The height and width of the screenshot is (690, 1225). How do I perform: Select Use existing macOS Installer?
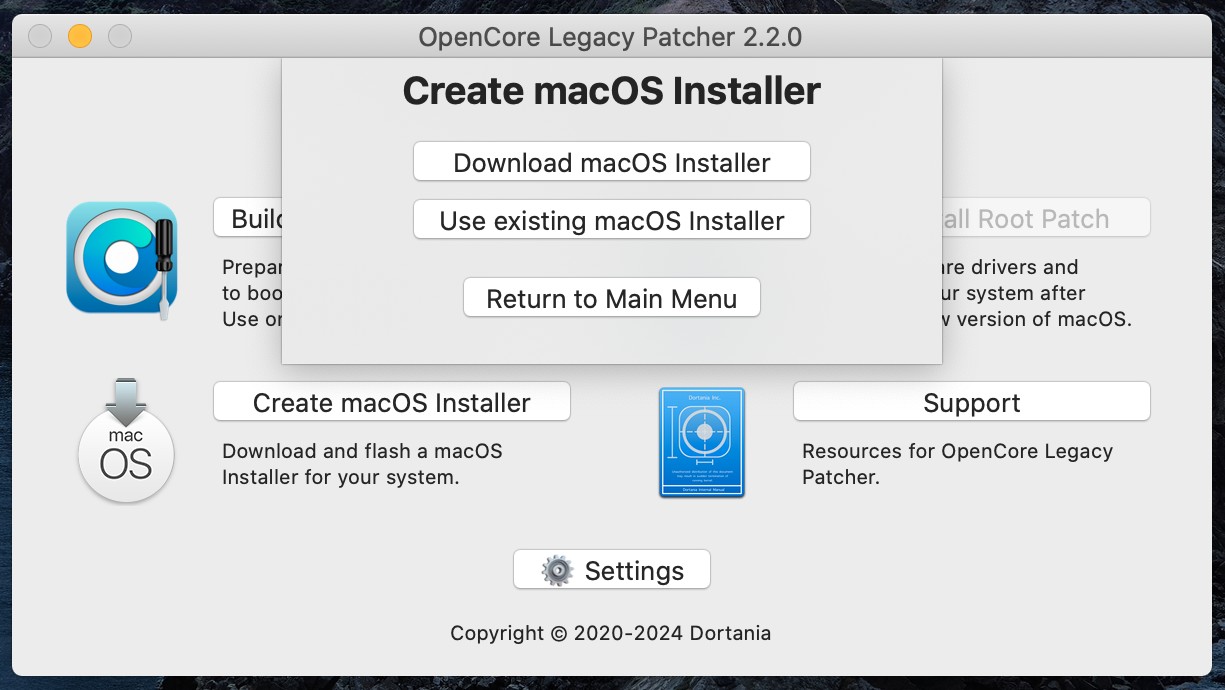tap(612, 220)
